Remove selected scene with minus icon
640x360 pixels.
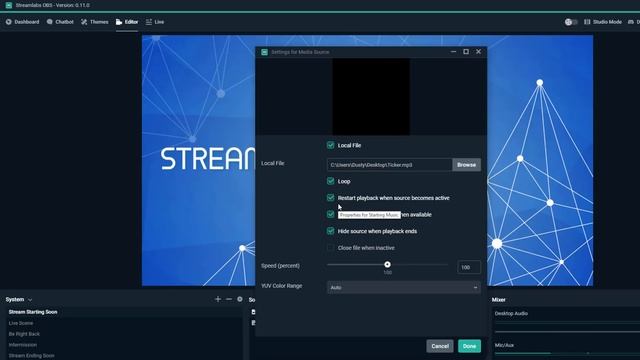point(229,299)
